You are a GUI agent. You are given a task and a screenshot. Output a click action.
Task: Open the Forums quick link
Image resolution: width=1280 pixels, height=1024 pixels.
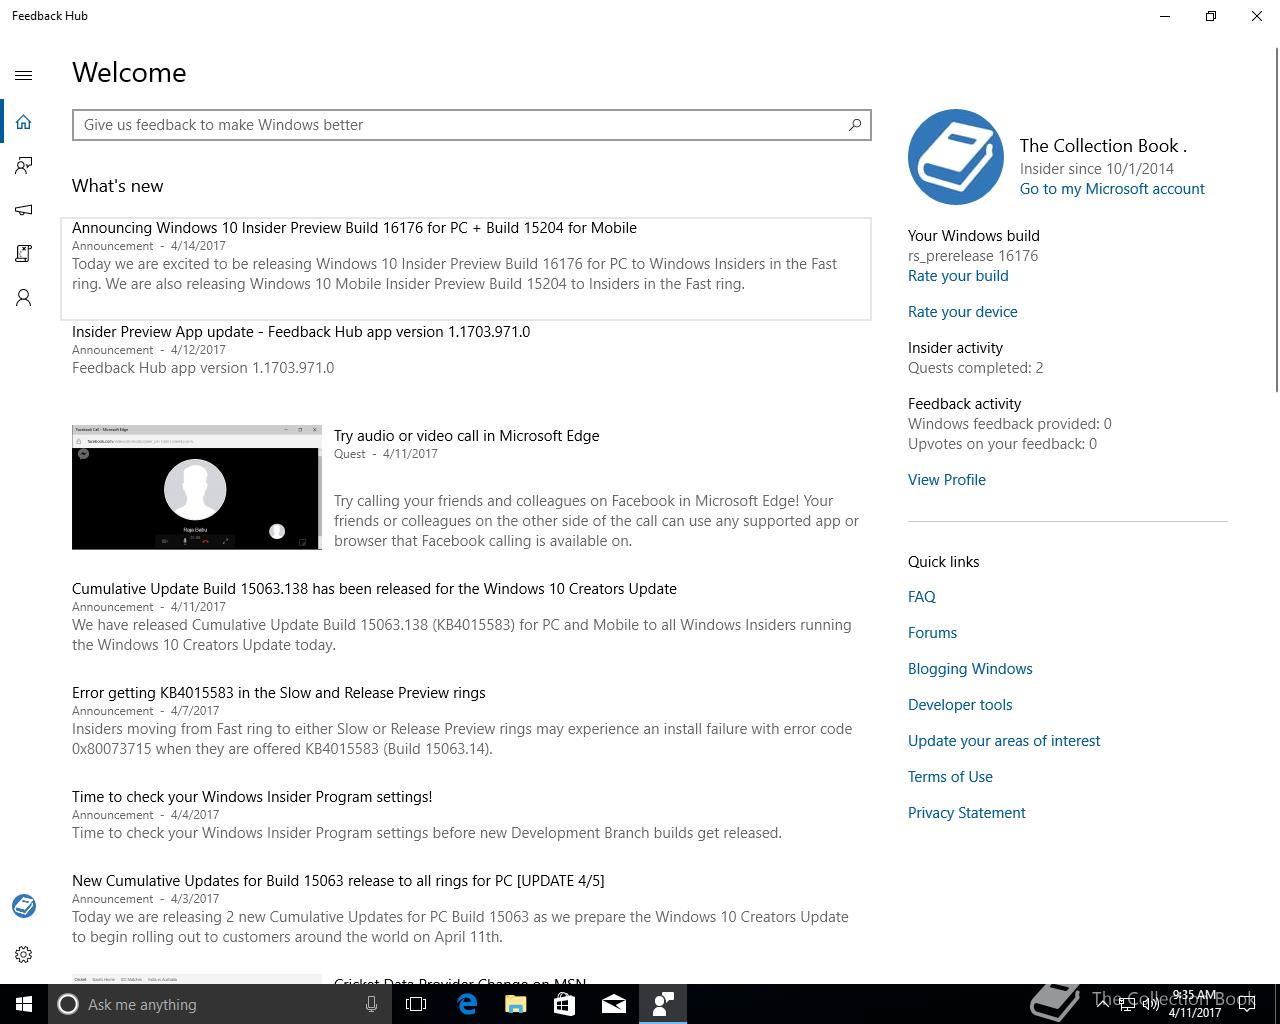click(932, 633)
